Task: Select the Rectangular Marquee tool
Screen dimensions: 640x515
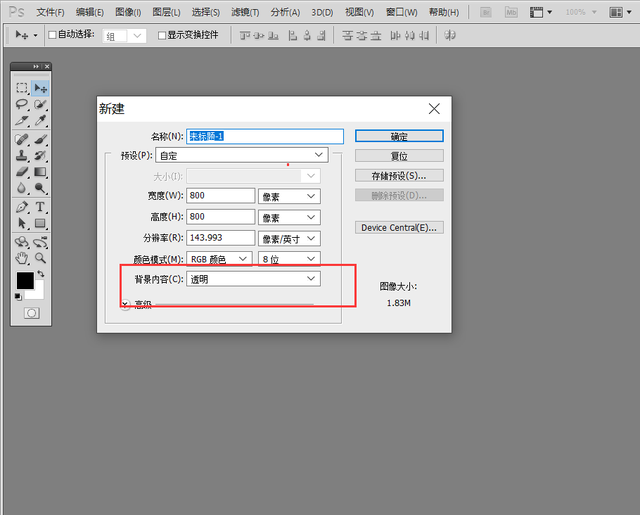Action: pyautogui.click(x=22, y=88)
